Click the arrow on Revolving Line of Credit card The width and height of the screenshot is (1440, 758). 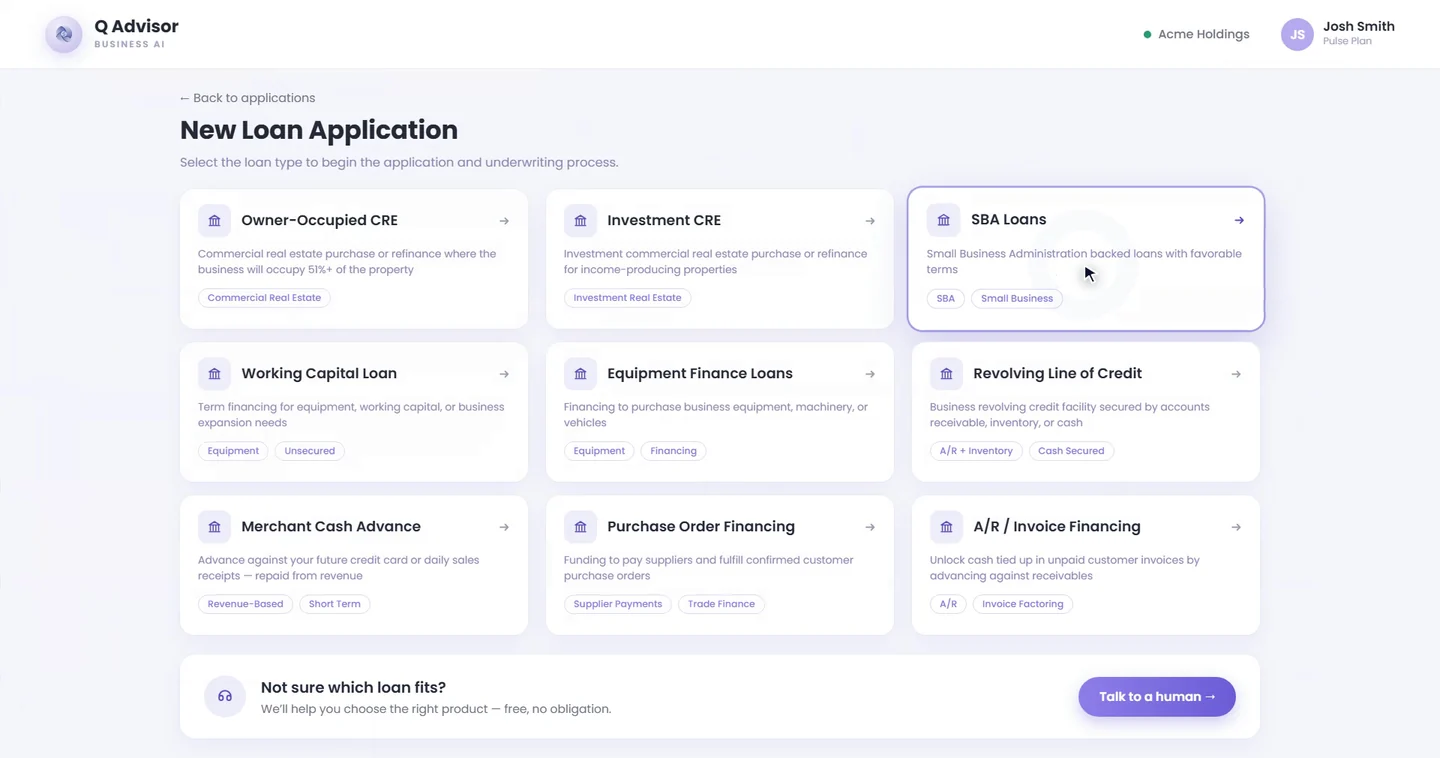coord(1236,374)
